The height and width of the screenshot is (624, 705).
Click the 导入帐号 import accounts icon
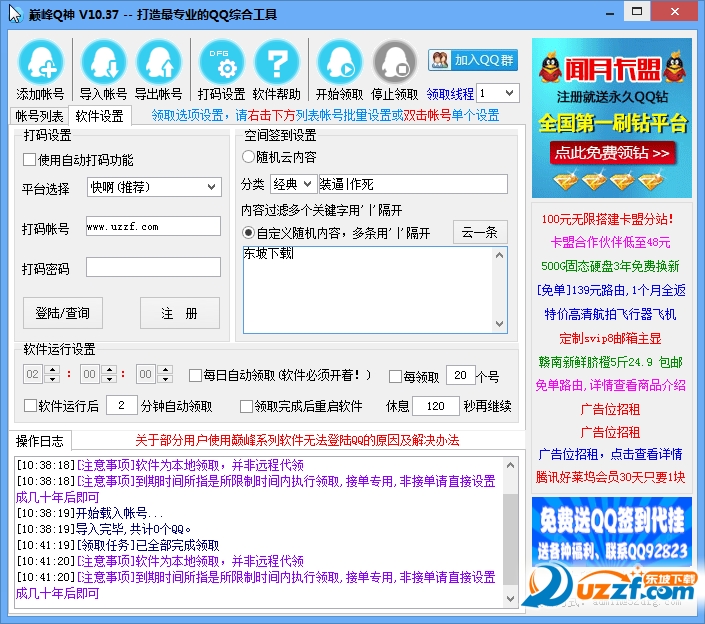(x=103, y=70)
